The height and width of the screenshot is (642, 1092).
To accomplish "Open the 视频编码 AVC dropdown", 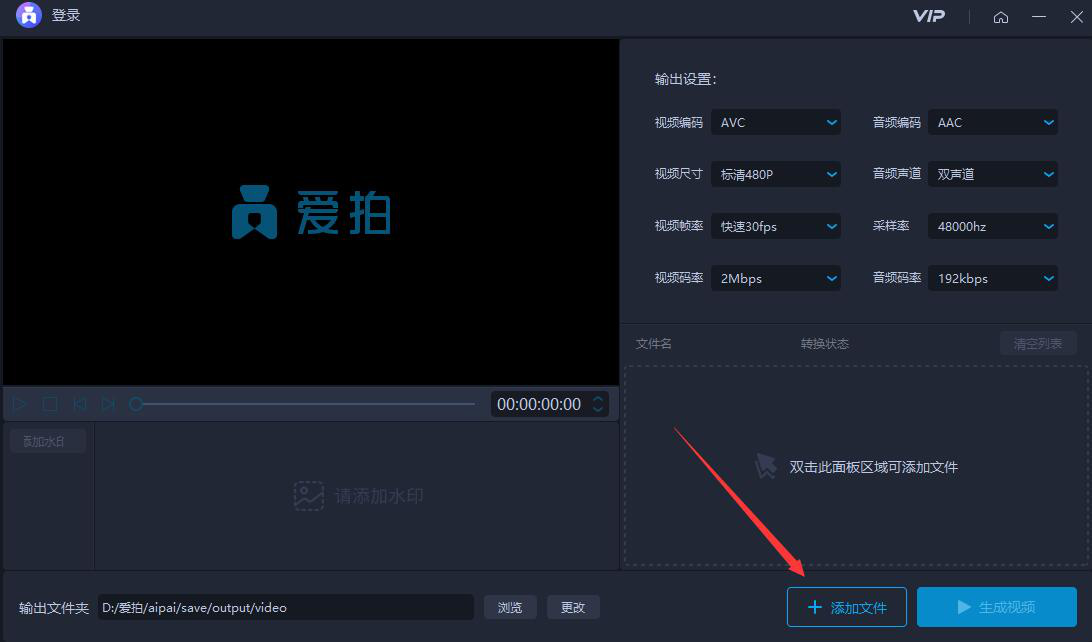I will point(776,123).
